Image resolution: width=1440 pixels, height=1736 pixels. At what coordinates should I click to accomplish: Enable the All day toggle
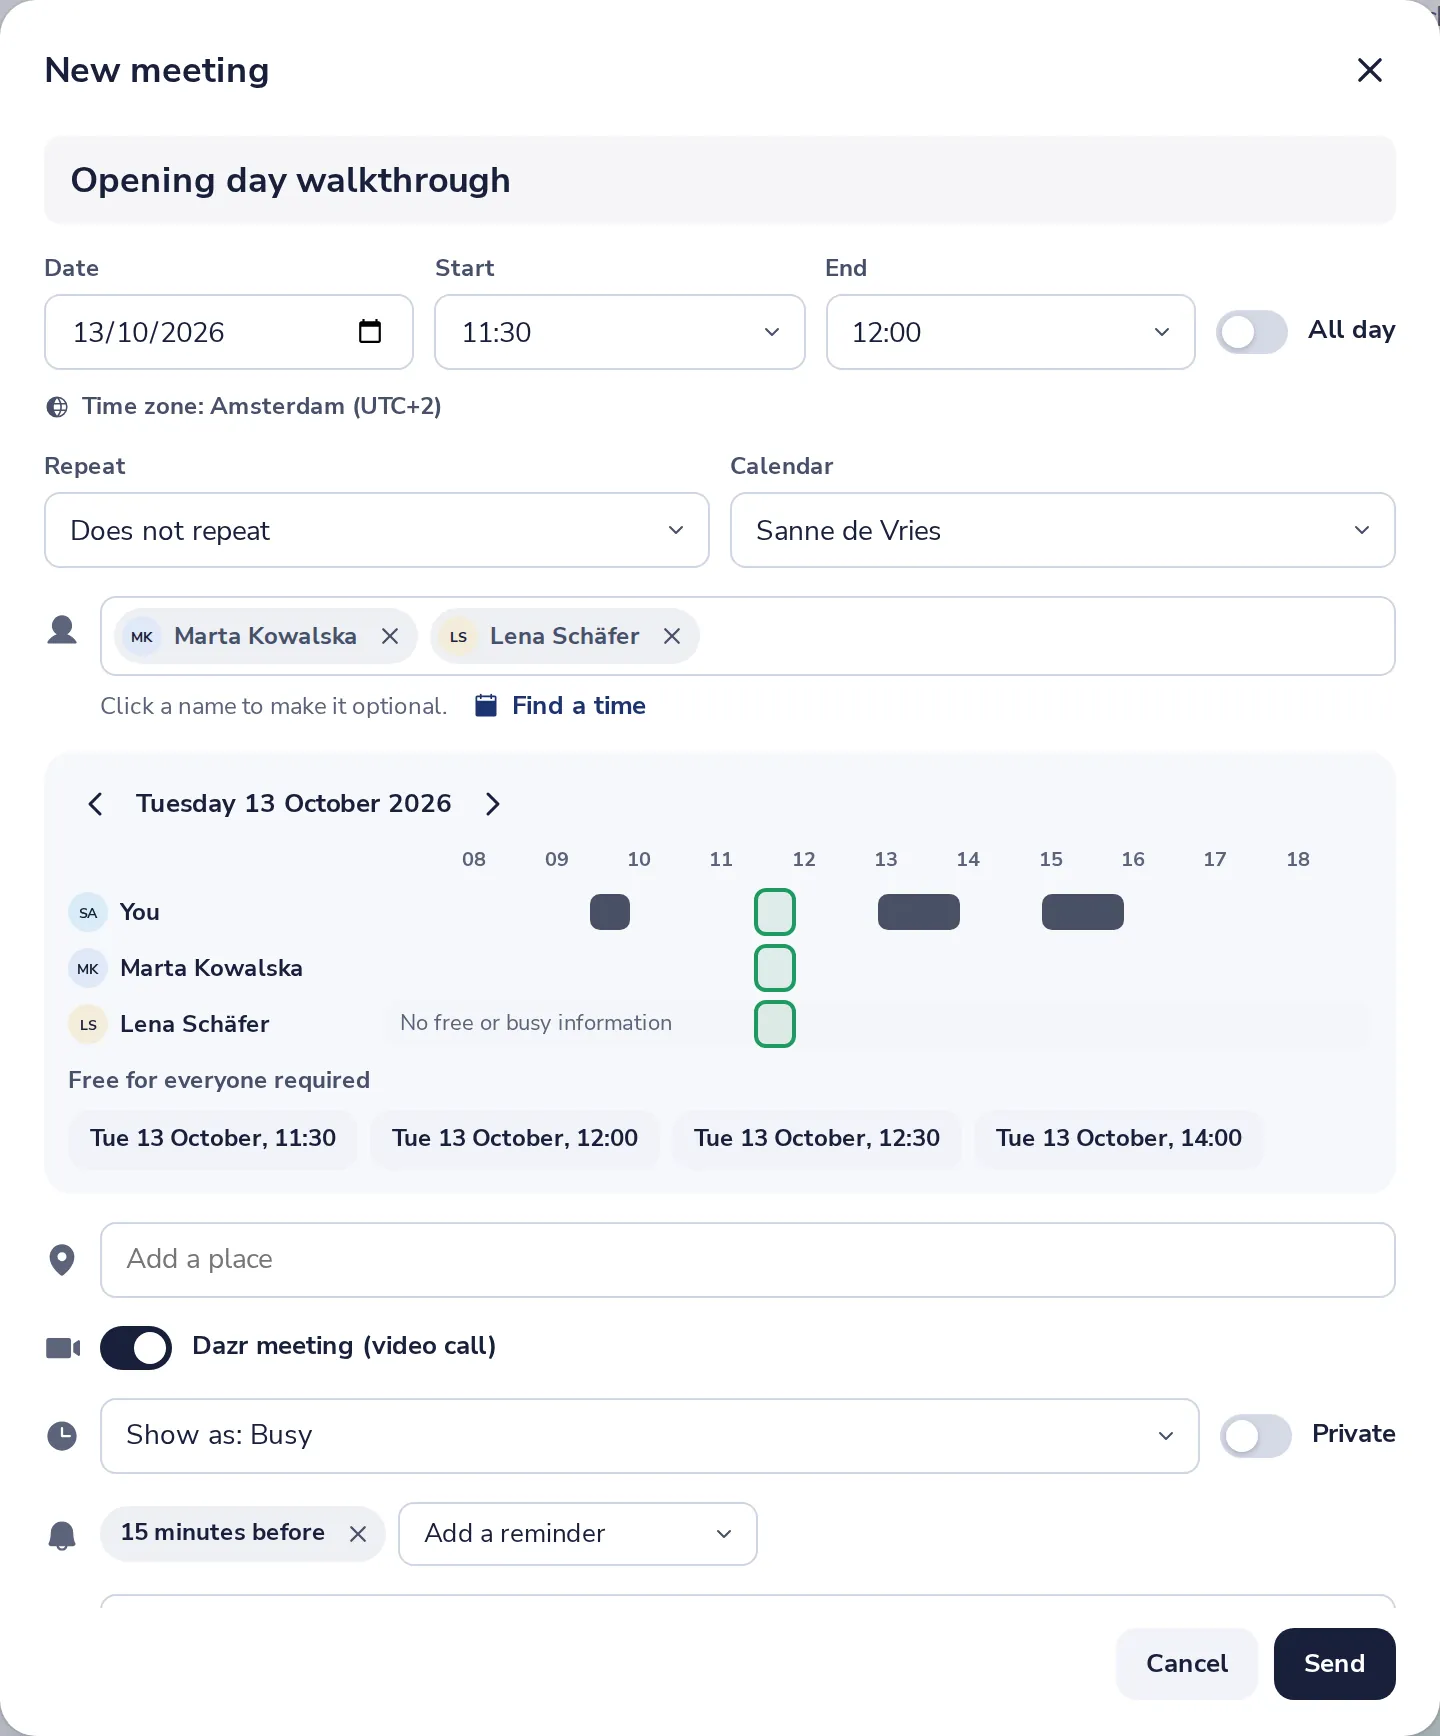point(1252,332)
